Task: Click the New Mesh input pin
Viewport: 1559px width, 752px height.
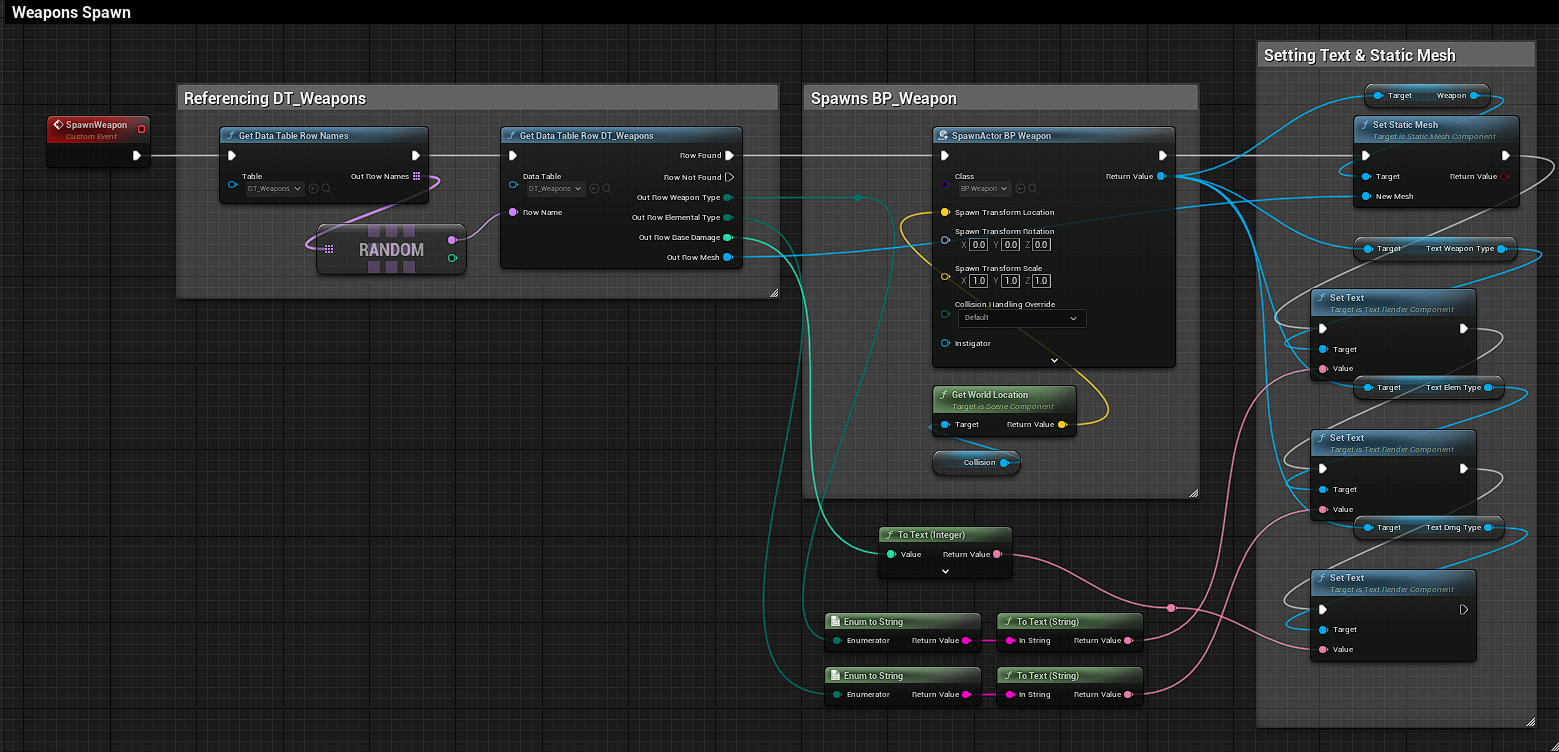Action: 1366,196
